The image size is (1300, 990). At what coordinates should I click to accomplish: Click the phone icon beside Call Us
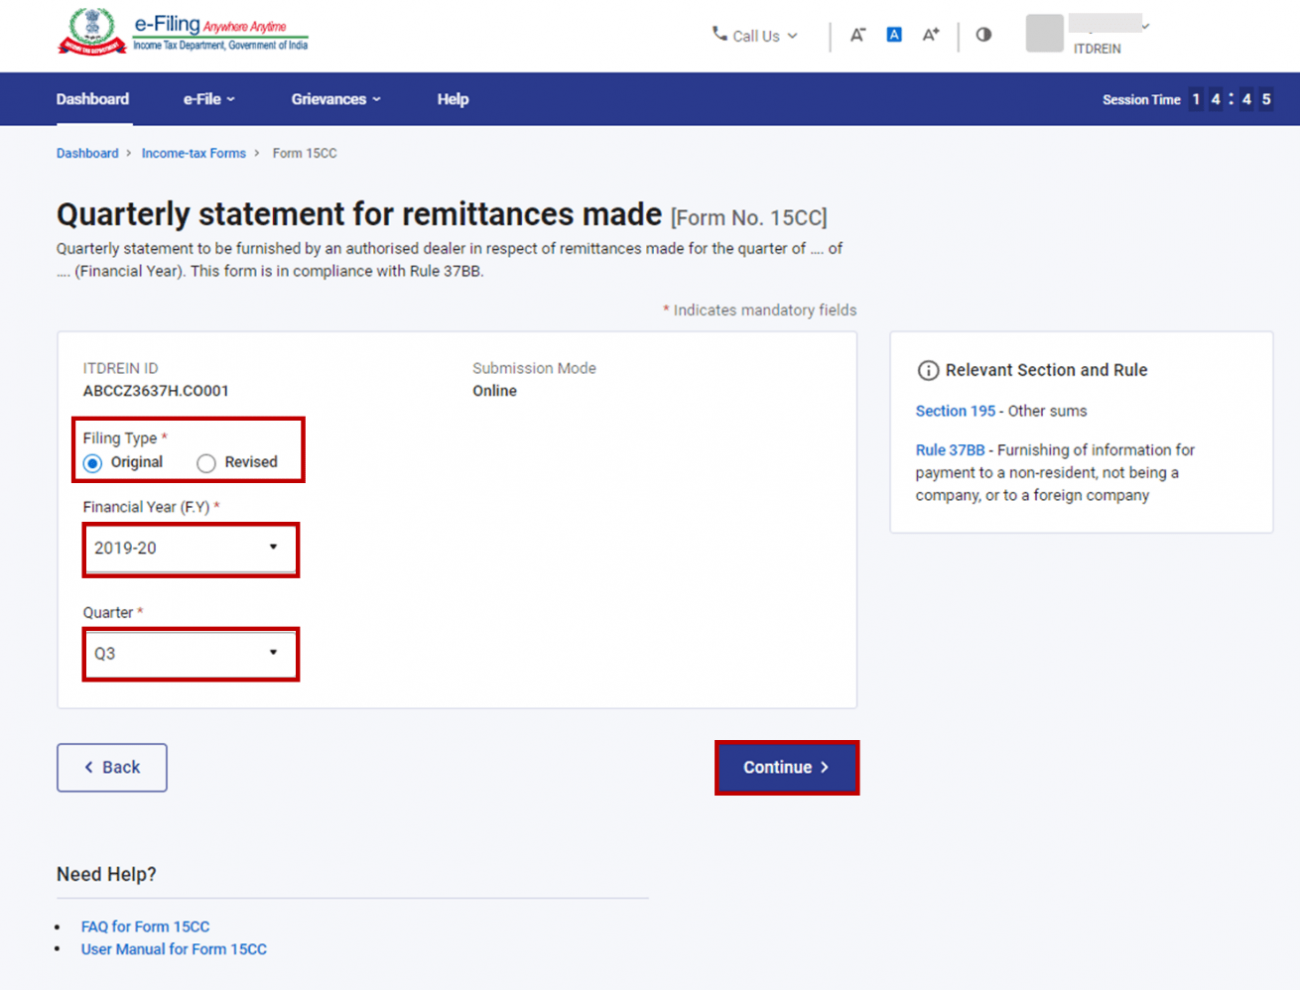(719, 35)
